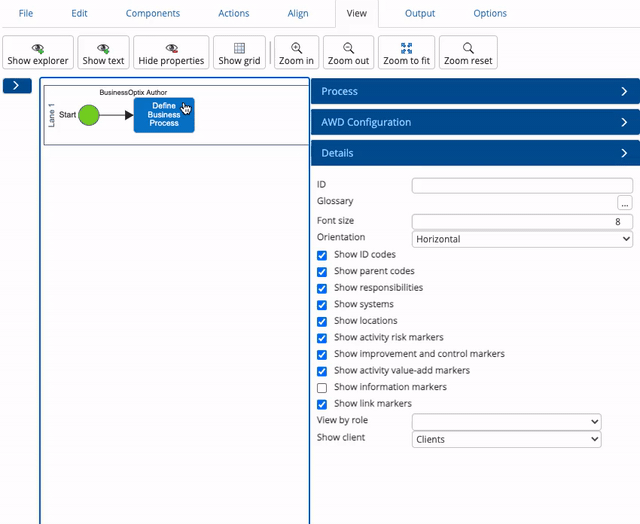Click the Zoom out magnifier
This screenshot has width=640, height=524.
click(348, 47)
